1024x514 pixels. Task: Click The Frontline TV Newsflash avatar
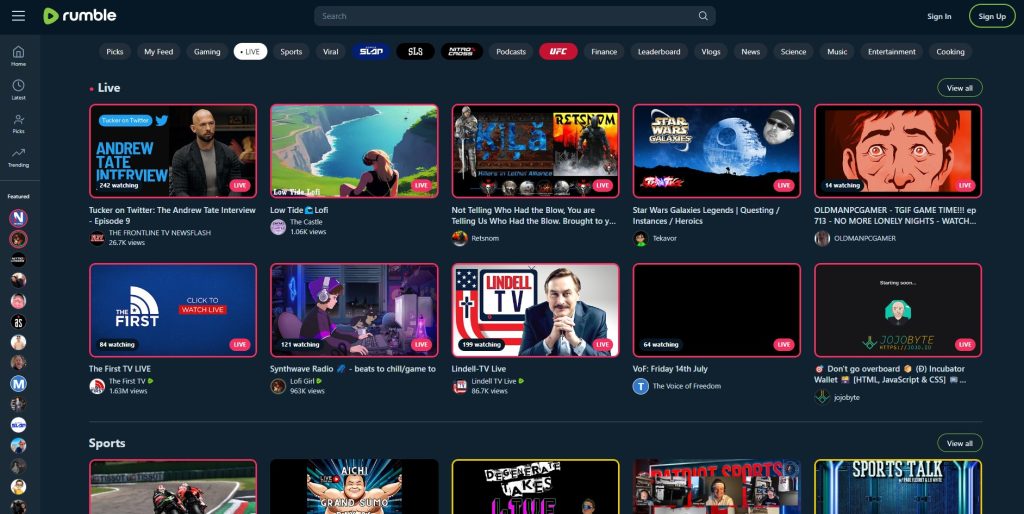(x=97, y=238)
